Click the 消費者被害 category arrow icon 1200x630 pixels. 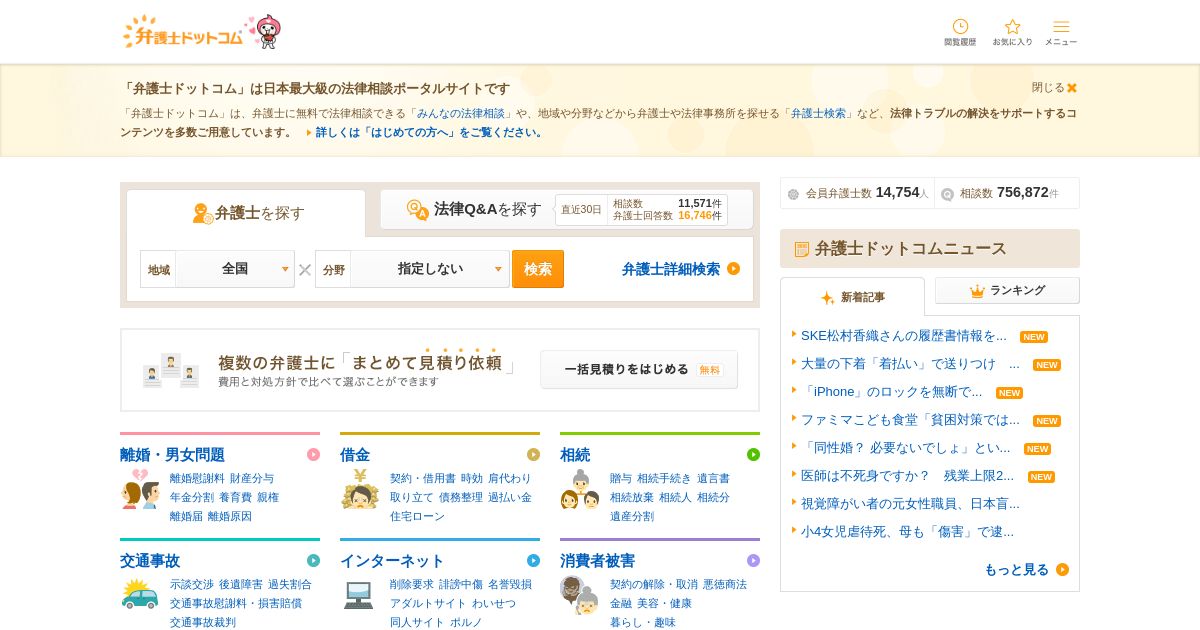coord(753,561)
